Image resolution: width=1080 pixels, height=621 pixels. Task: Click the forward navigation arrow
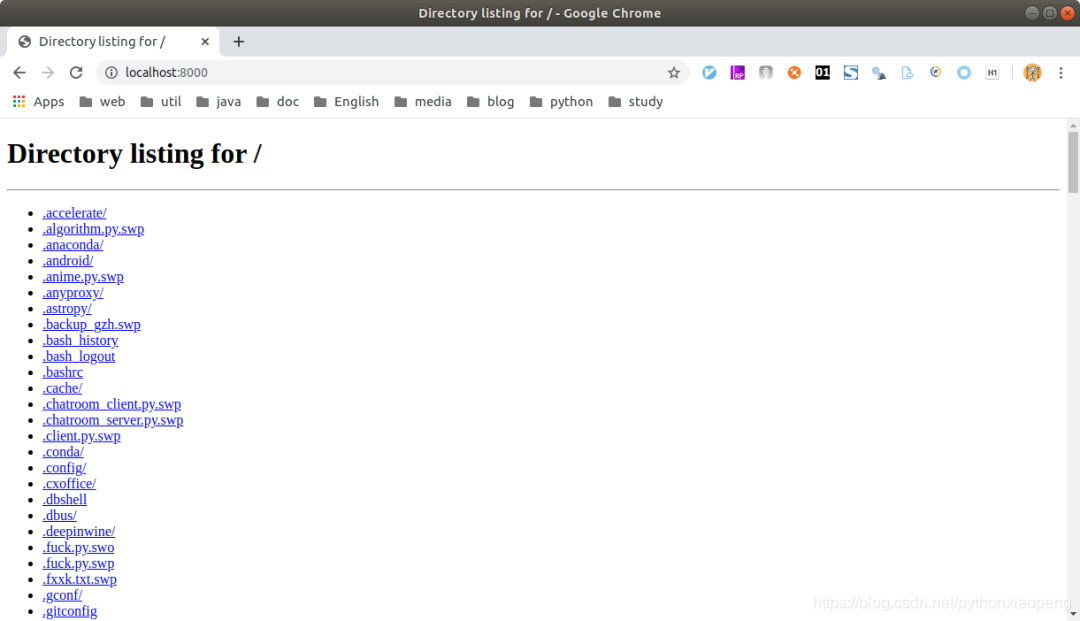pyautogui.click(x=48, y=72)
